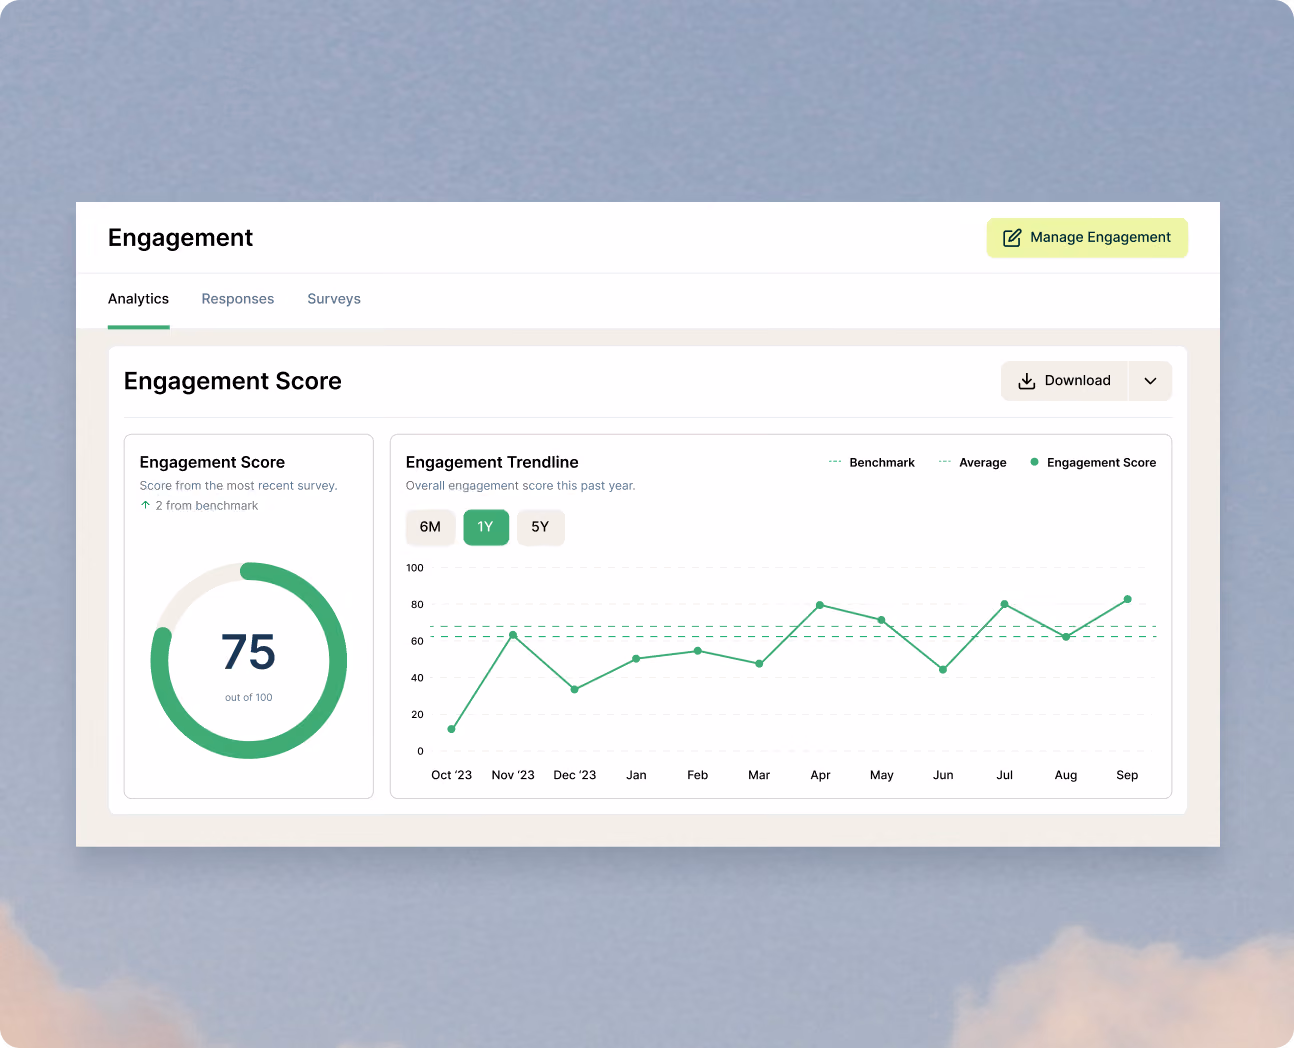Toggle the Benchmark legend item
The width and height of the screenshot is (1294, 1048).
pyautogui.click(x=872, y=462)
